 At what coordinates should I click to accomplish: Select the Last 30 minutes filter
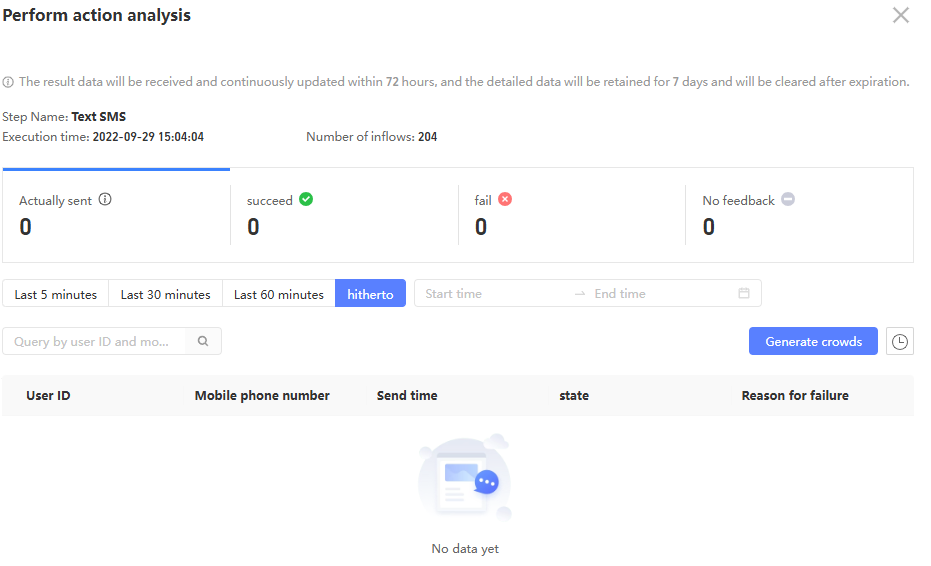click(x=165, y=294)
